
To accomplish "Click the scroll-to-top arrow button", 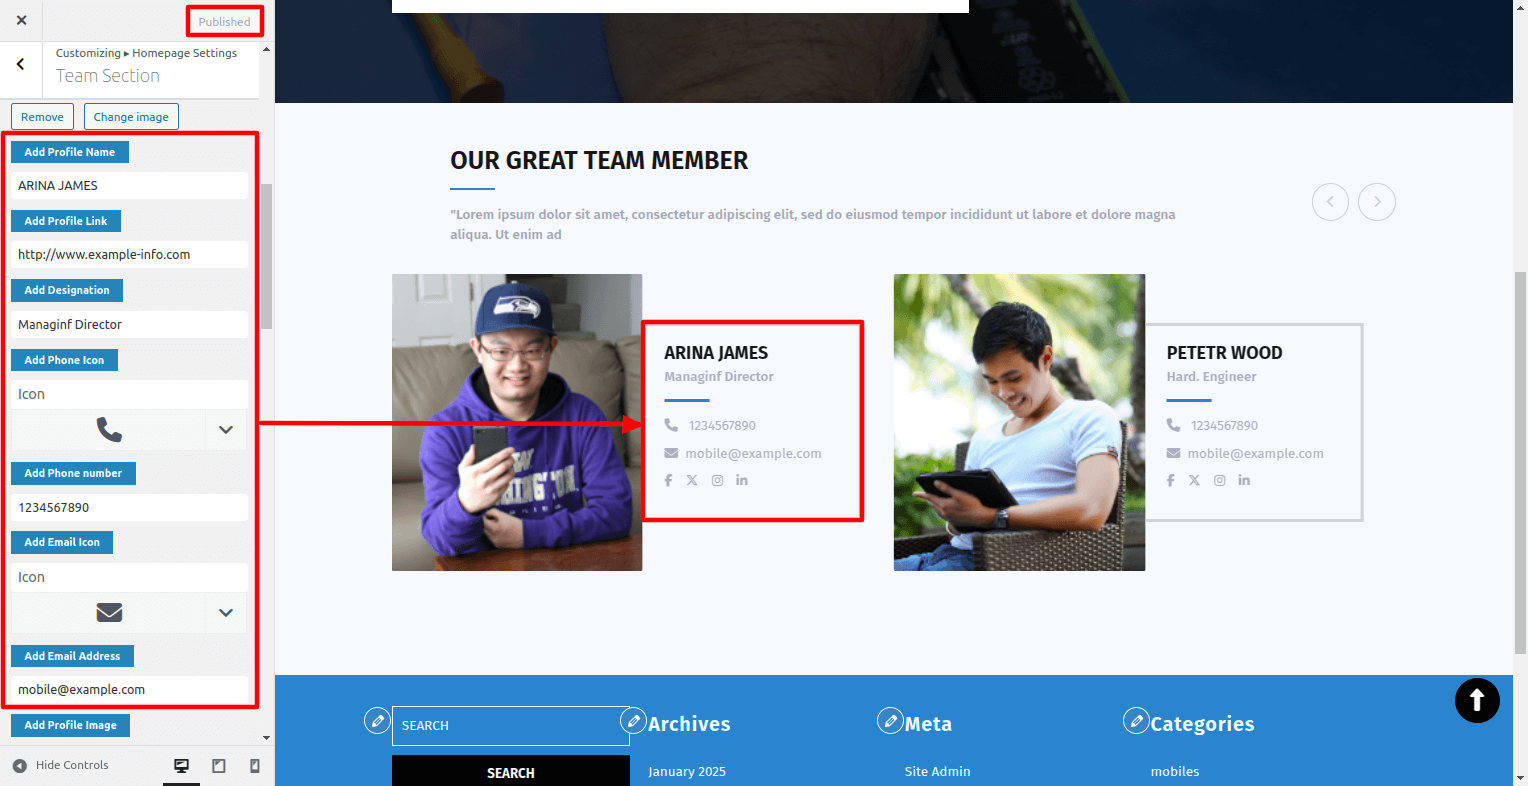I will tap(1476, 700).
